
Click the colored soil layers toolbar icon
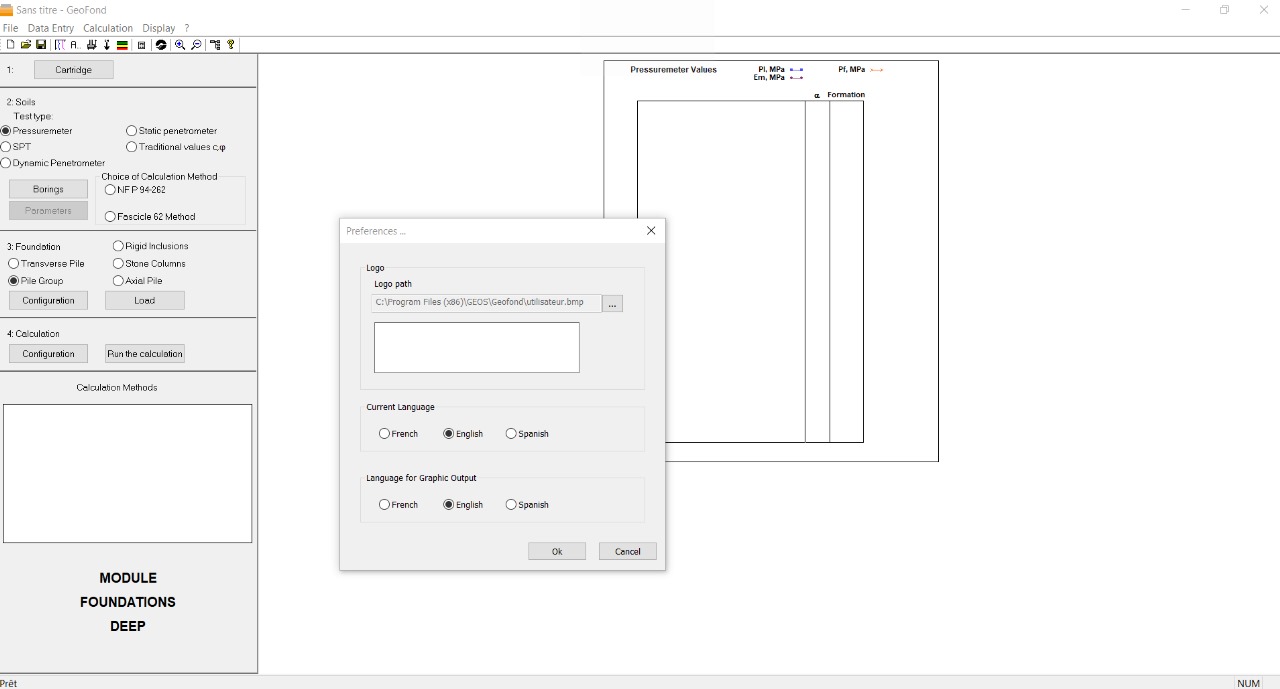122,45
